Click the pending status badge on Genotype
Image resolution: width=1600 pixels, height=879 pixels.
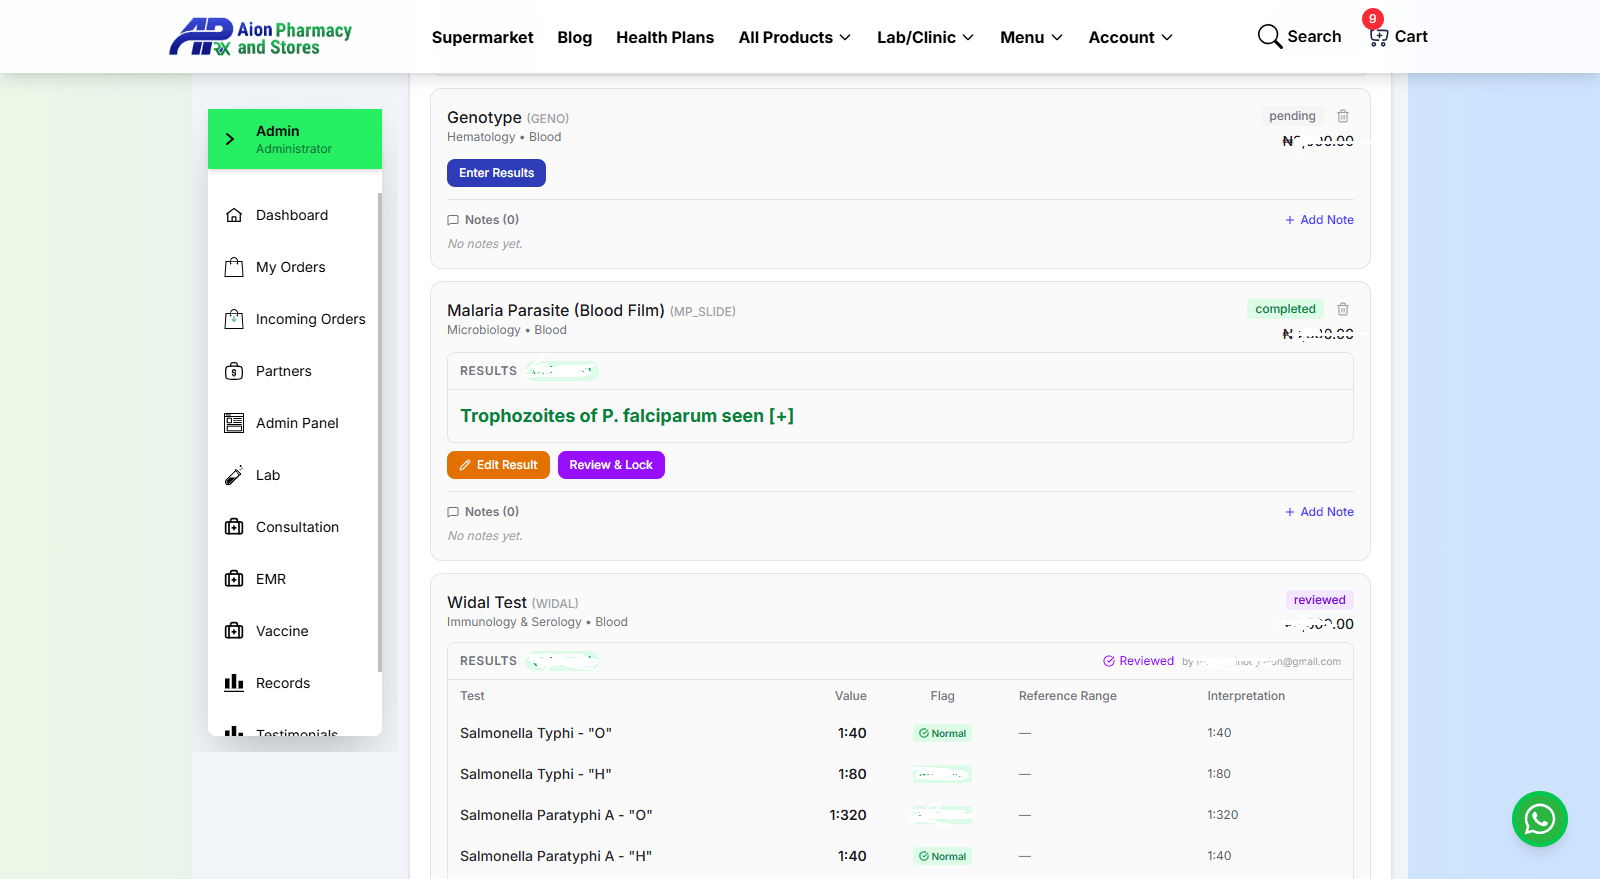point(1292,116)
